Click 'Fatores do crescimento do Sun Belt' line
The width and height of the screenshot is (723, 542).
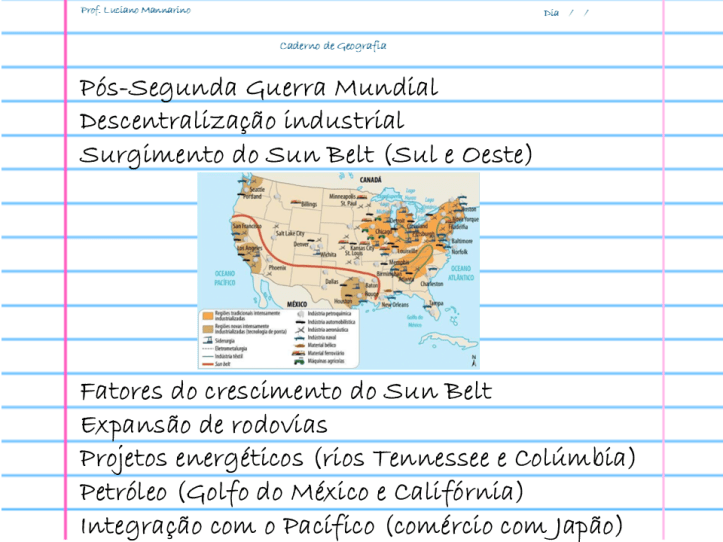(285, 391)
